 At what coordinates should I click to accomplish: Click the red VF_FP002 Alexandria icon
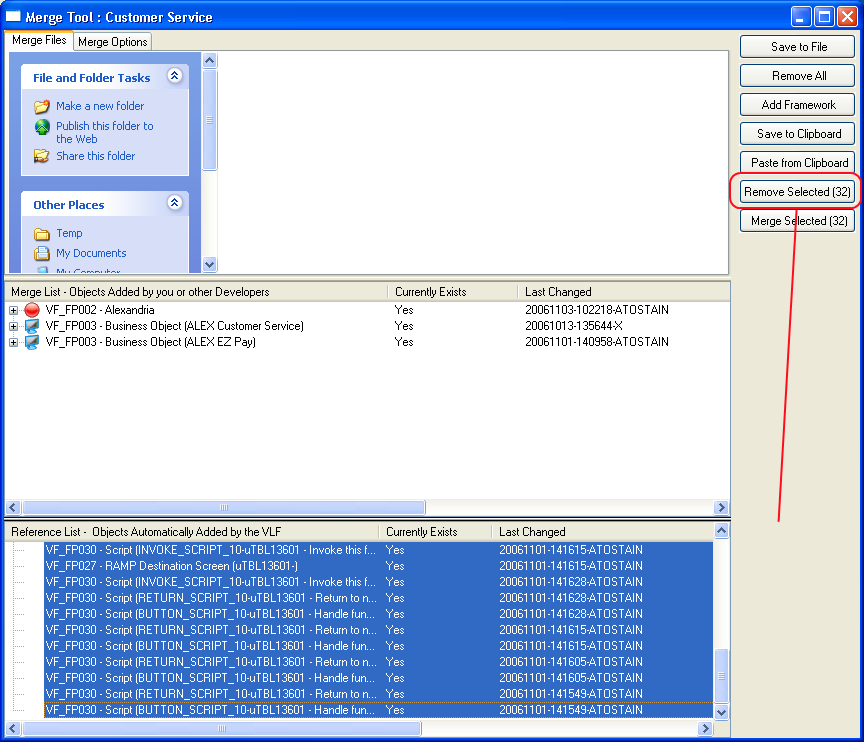point(32,310)
